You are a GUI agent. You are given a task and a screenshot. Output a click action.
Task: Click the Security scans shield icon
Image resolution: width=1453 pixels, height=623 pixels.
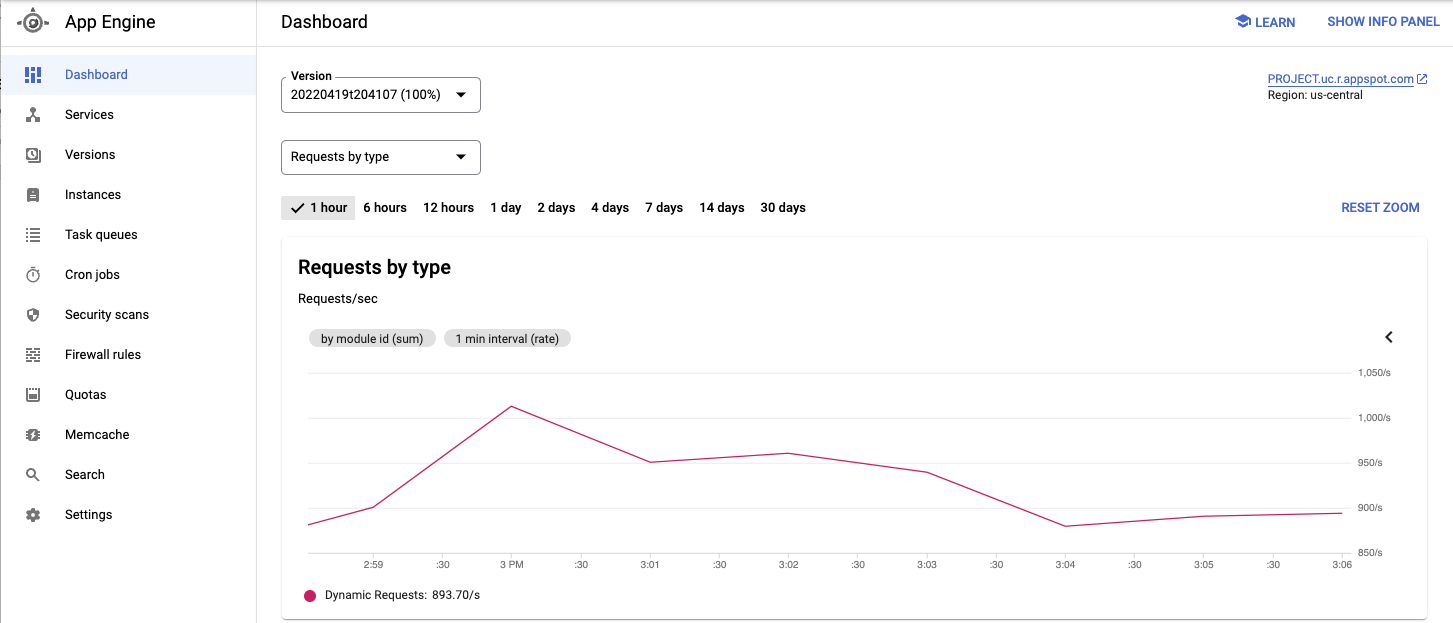[x=33, y=315]
